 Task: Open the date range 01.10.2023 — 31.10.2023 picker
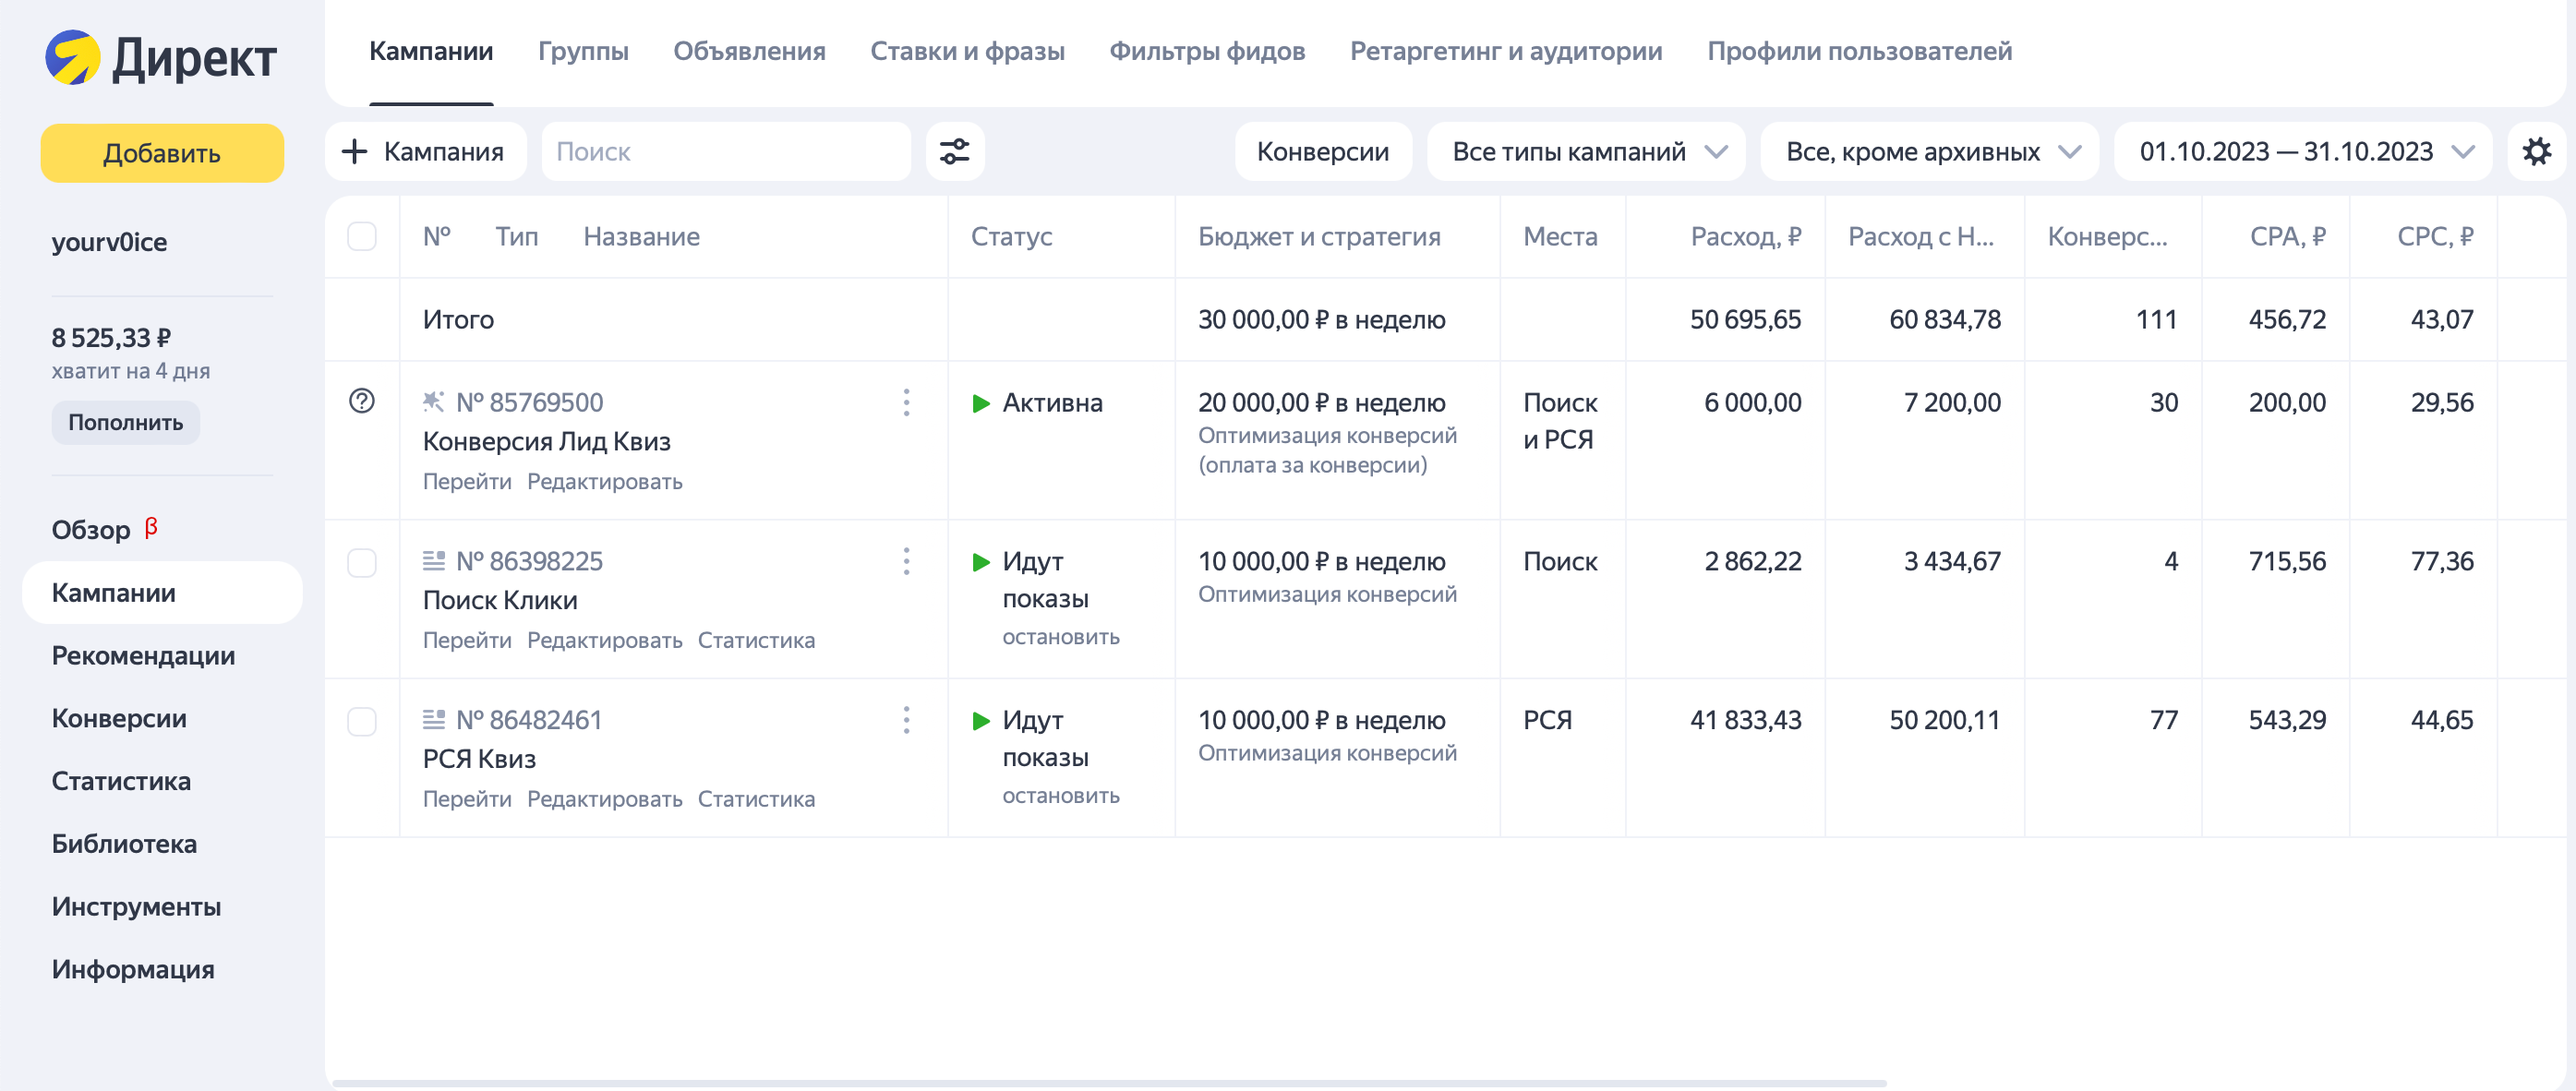pos(2302,152)
